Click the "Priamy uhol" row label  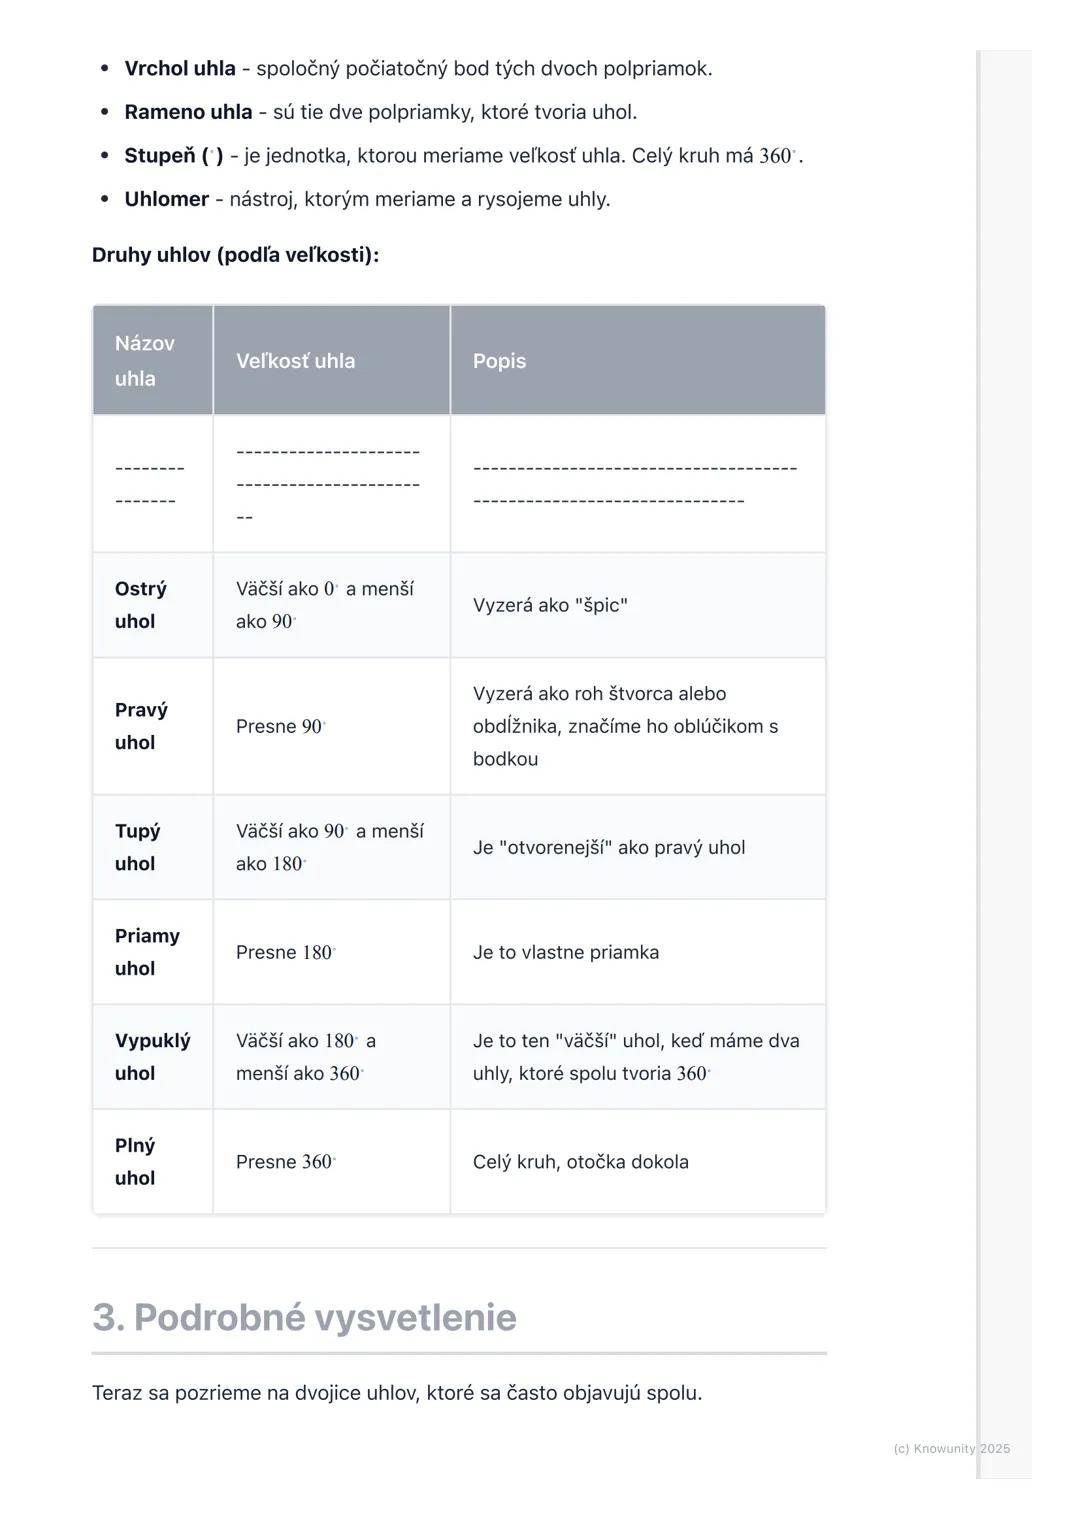click(x=147, y=952)
